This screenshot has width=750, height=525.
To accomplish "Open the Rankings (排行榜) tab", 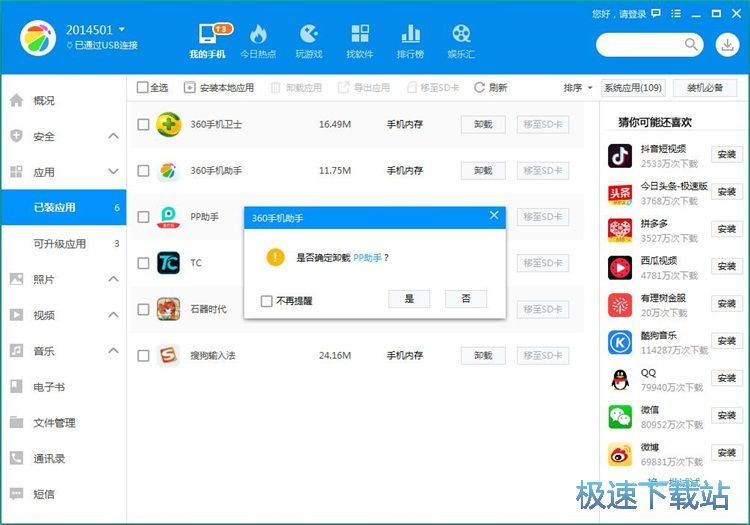I will pyautogui.click(x=410, y=42).
